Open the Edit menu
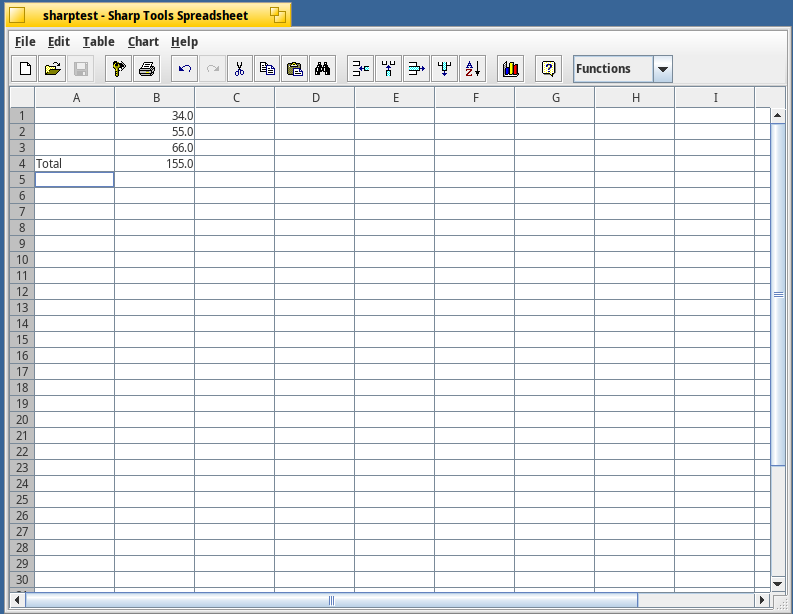The image size is (793, 614). click(59, 41)
